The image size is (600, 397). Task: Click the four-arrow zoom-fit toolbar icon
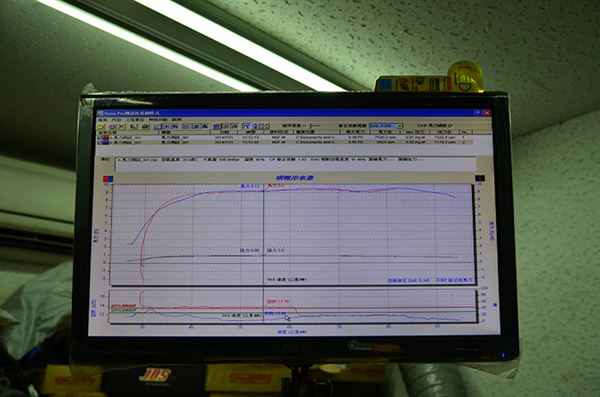pyautogui.click(x=265, y=126)
